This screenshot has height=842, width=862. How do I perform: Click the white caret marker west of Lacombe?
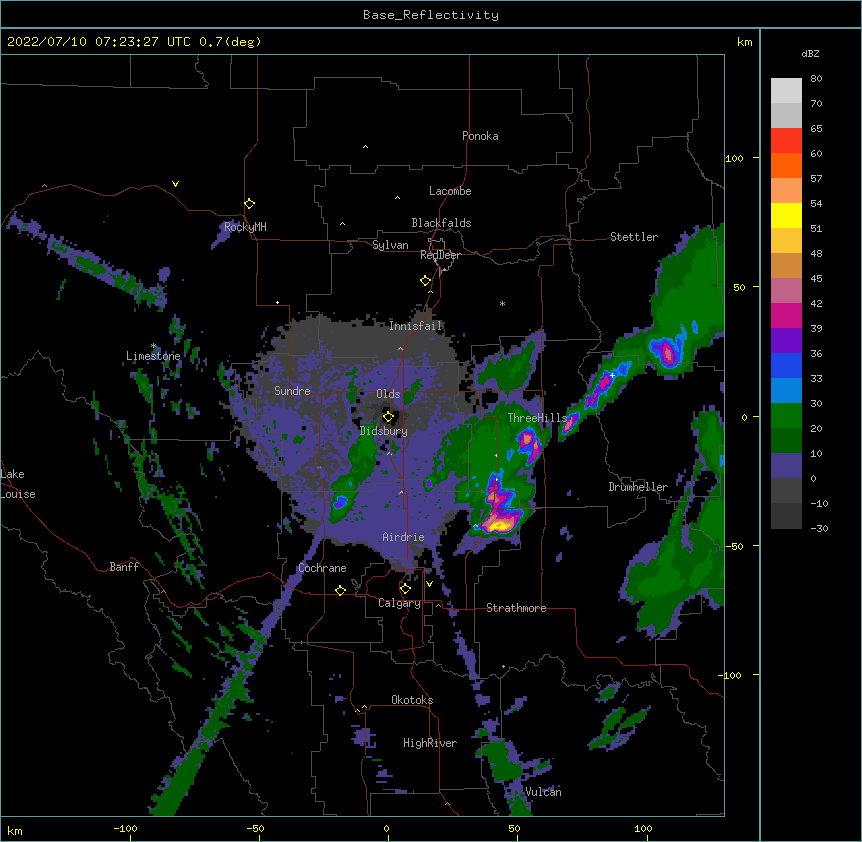[397, 197]
